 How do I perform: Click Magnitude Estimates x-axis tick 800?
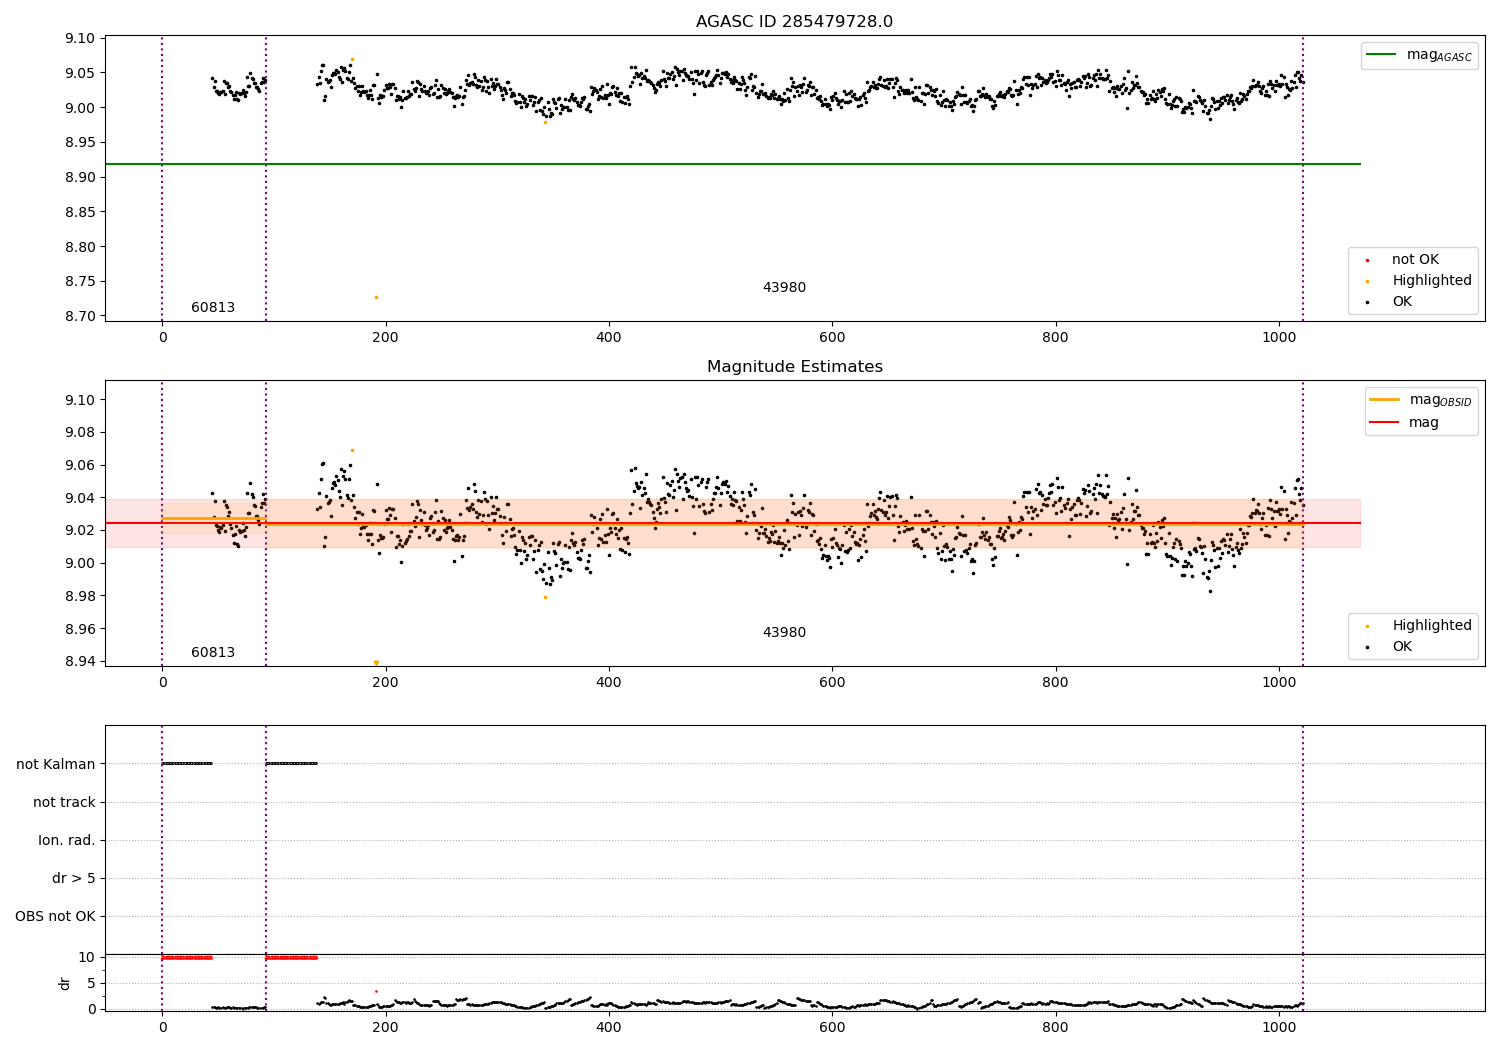[x=1055, y=683]
